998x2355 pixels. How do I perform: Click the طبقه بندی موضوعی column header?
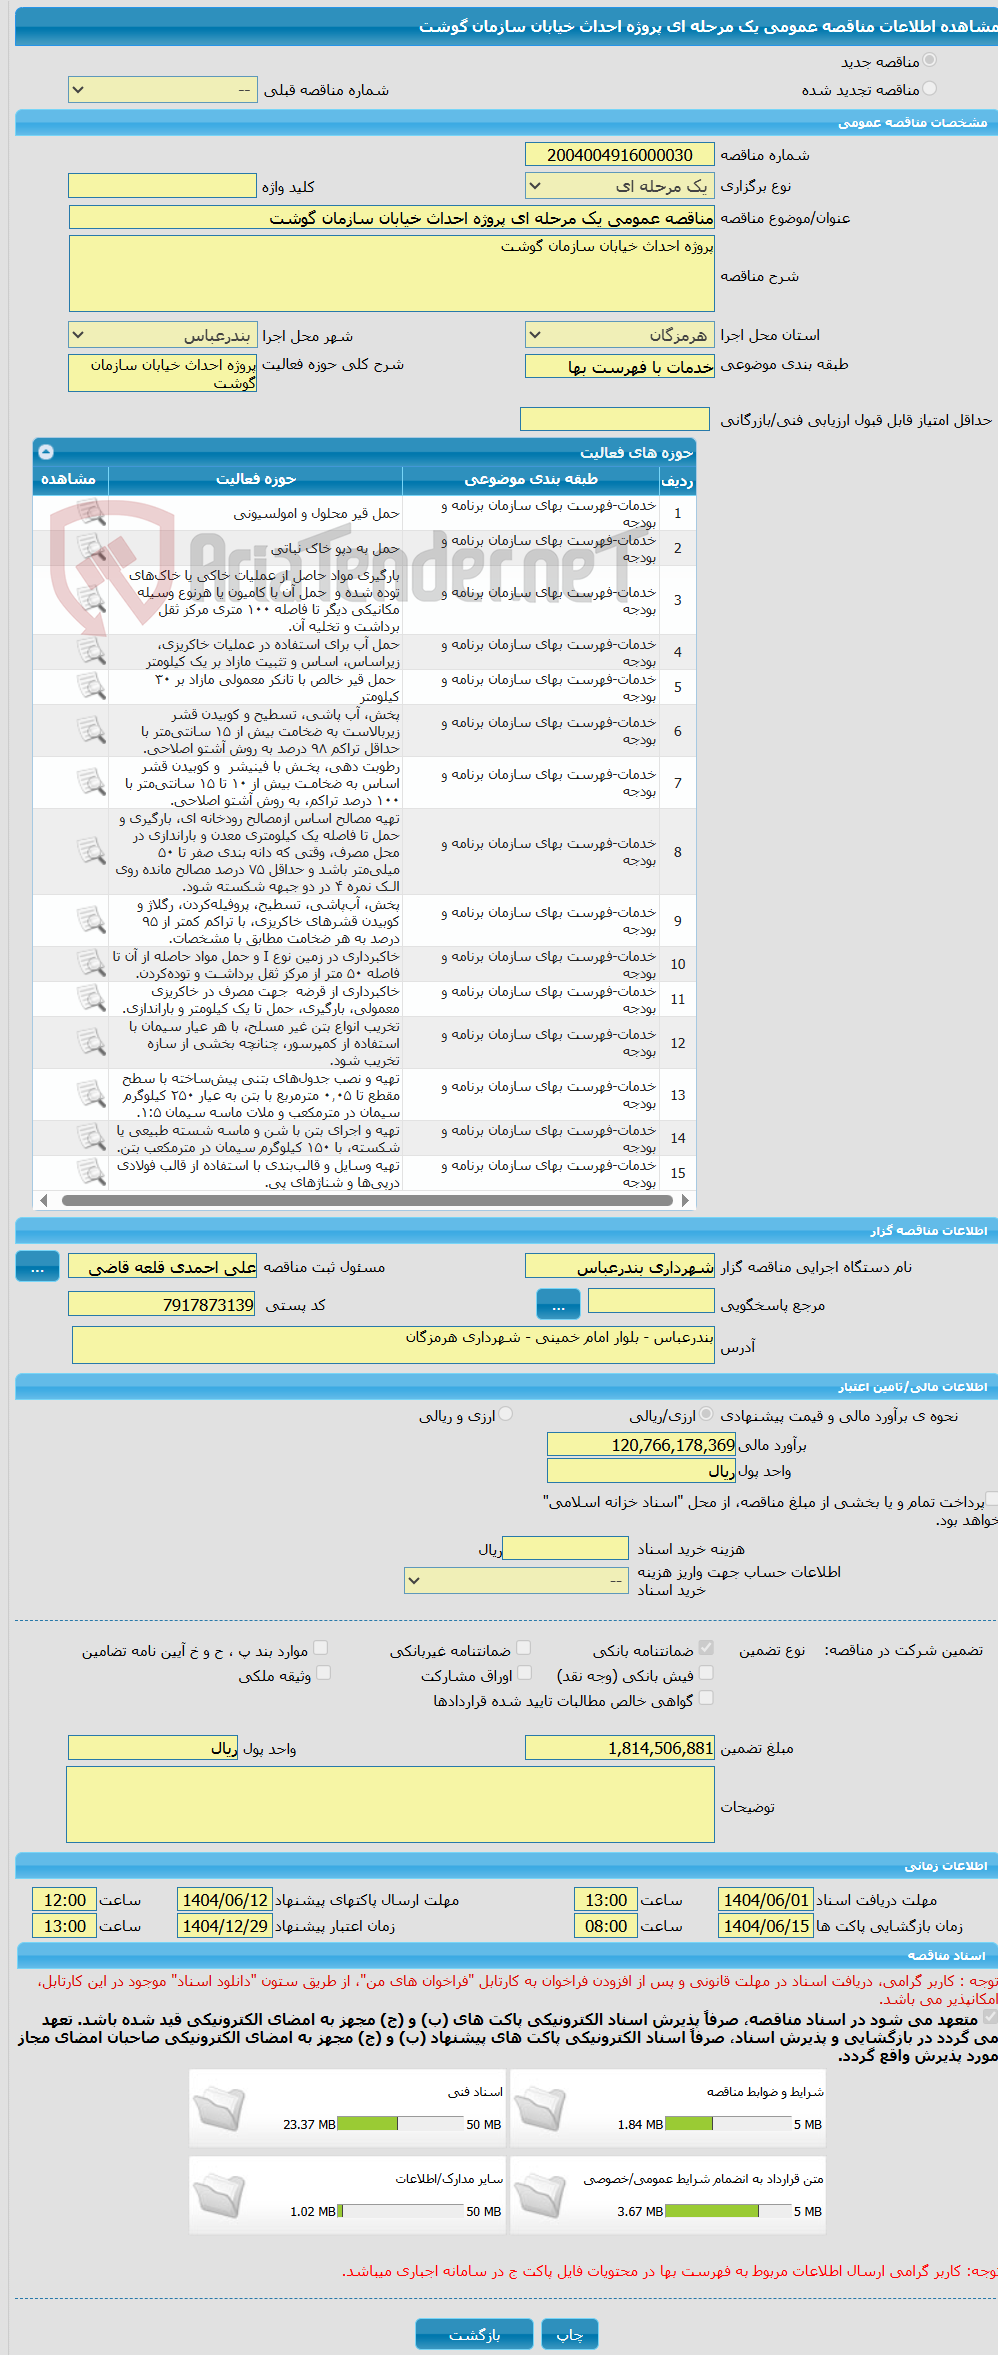click(x=531, y=480)
